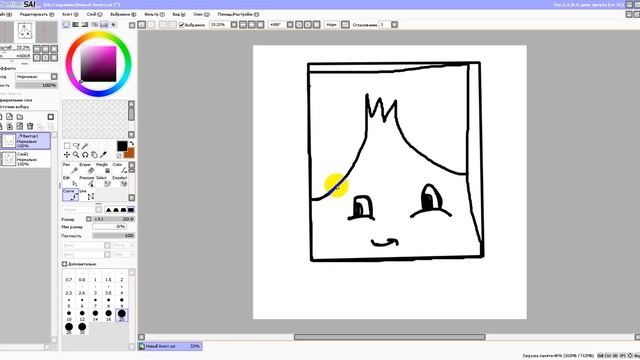The width and height of the screenshot is (640, 360).
Task: Toggle the size multiplier box next to Размер
Action: pyautogui.click(x=89, y=219)
